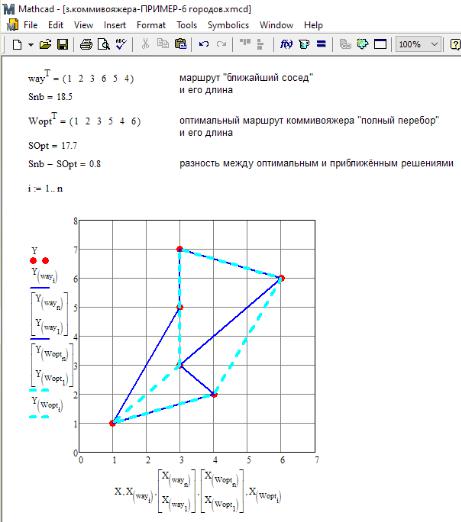This screenshot has width=461, height=522.
Task: Click the Resource Center window icon
Action: click(380, 44)
